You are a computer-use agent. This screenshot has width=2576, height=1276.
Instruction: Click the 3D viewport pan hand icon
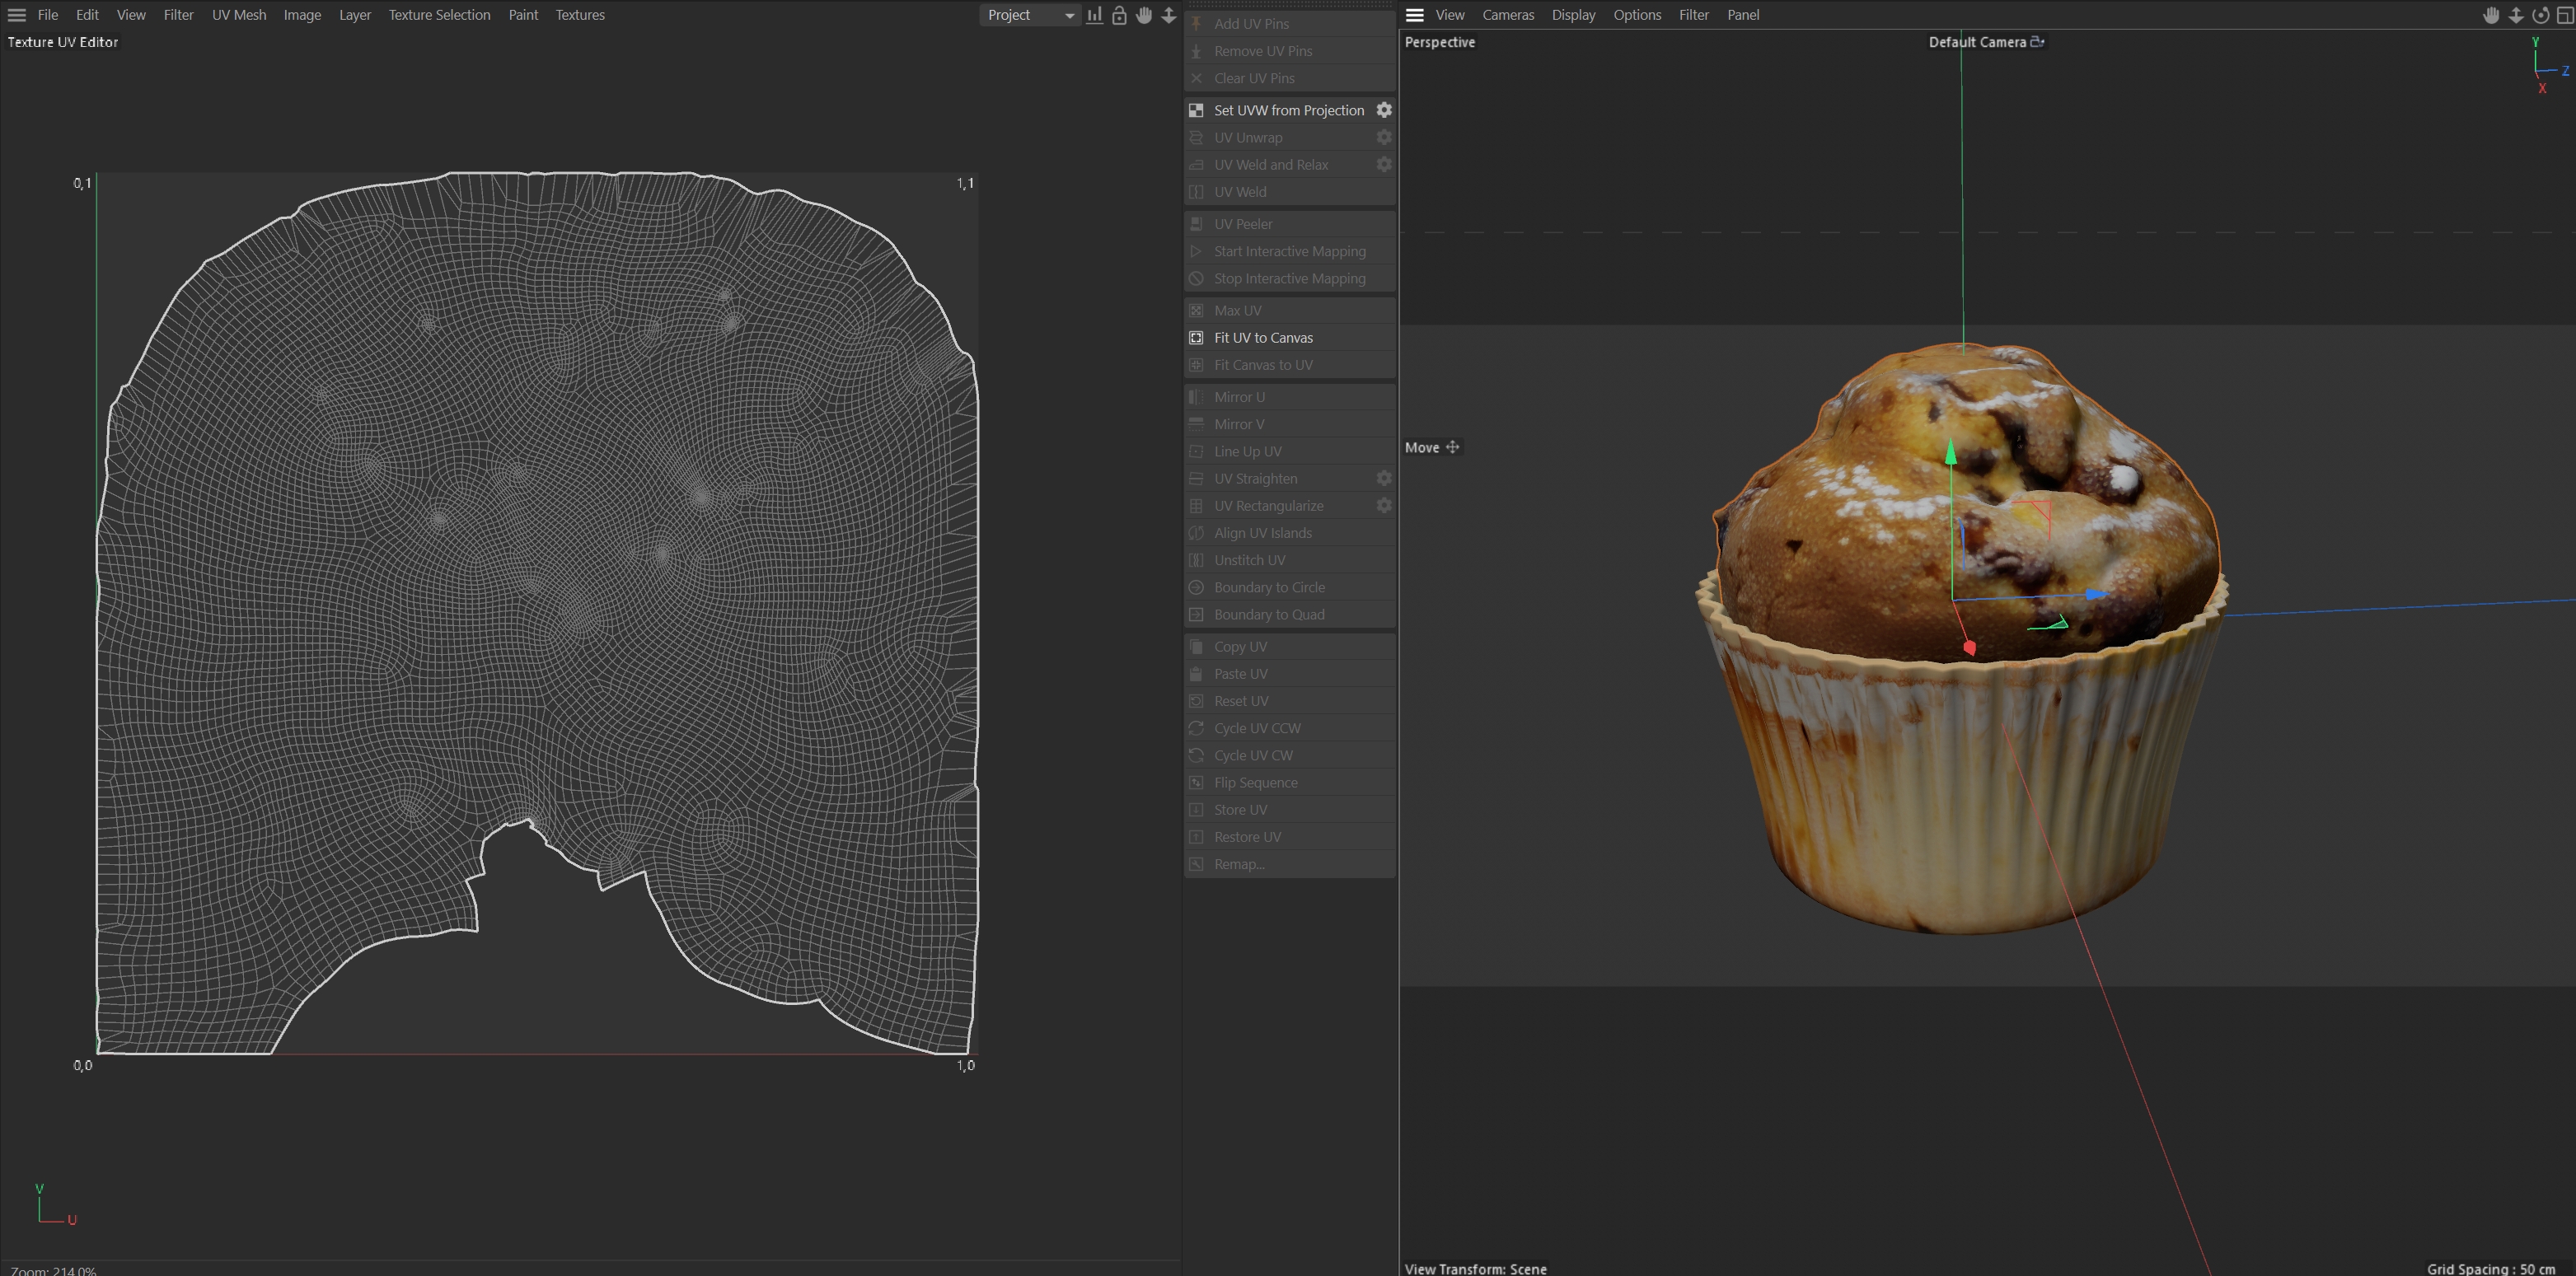2491,15
